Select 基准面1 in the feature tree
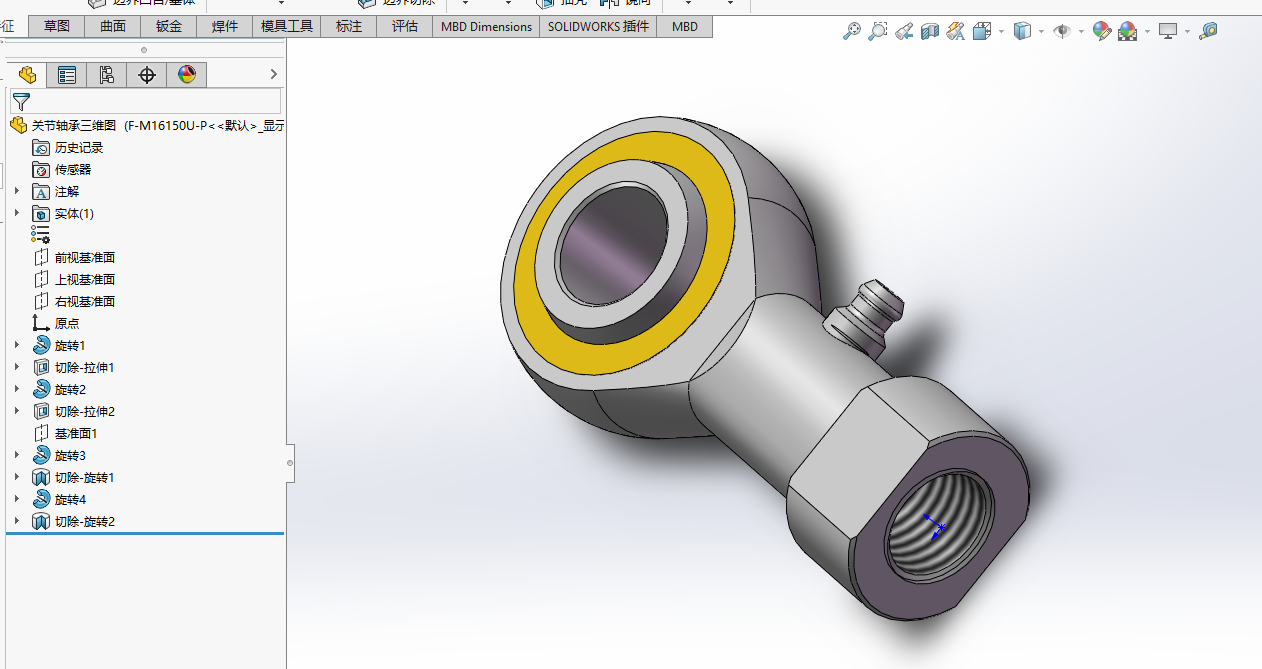Image resolution: width=1262 pixels, height=669 pixels. click(75, 433)
